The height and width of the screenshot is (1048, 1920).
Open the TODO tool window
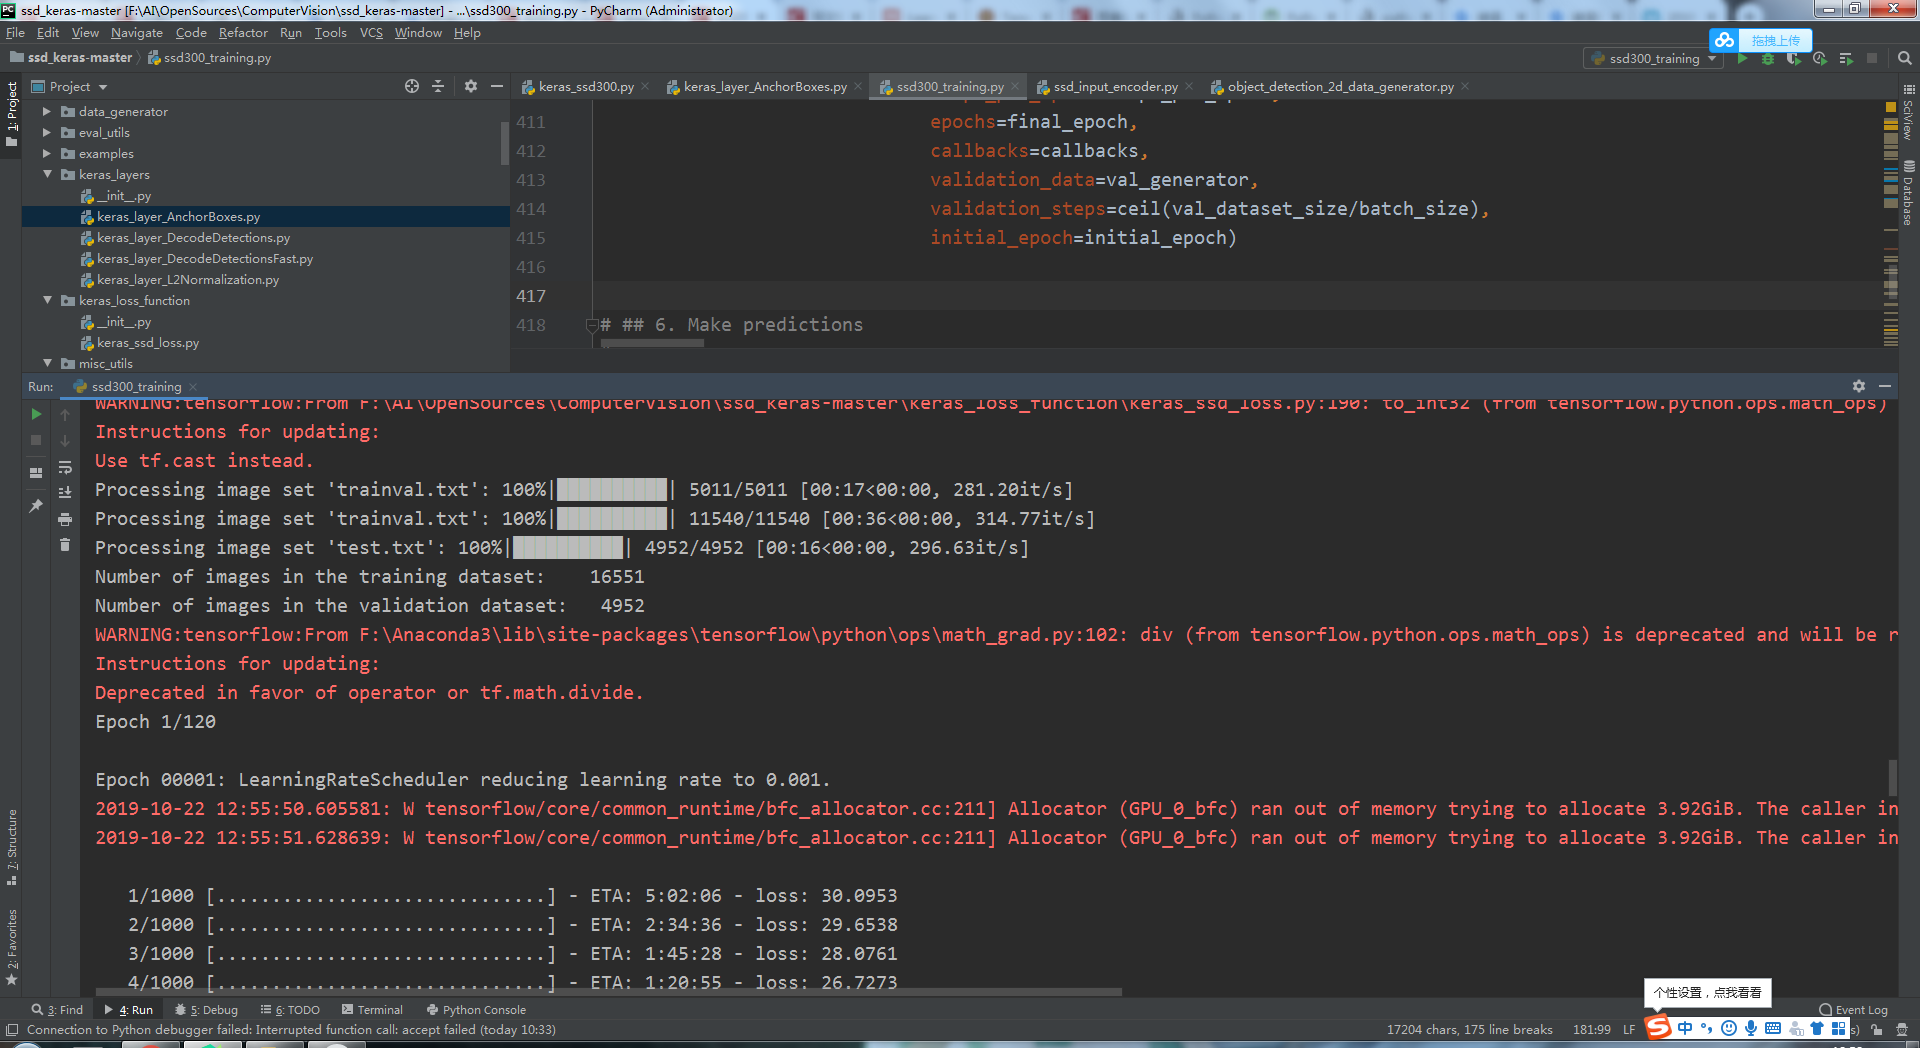coord(290,1010)
